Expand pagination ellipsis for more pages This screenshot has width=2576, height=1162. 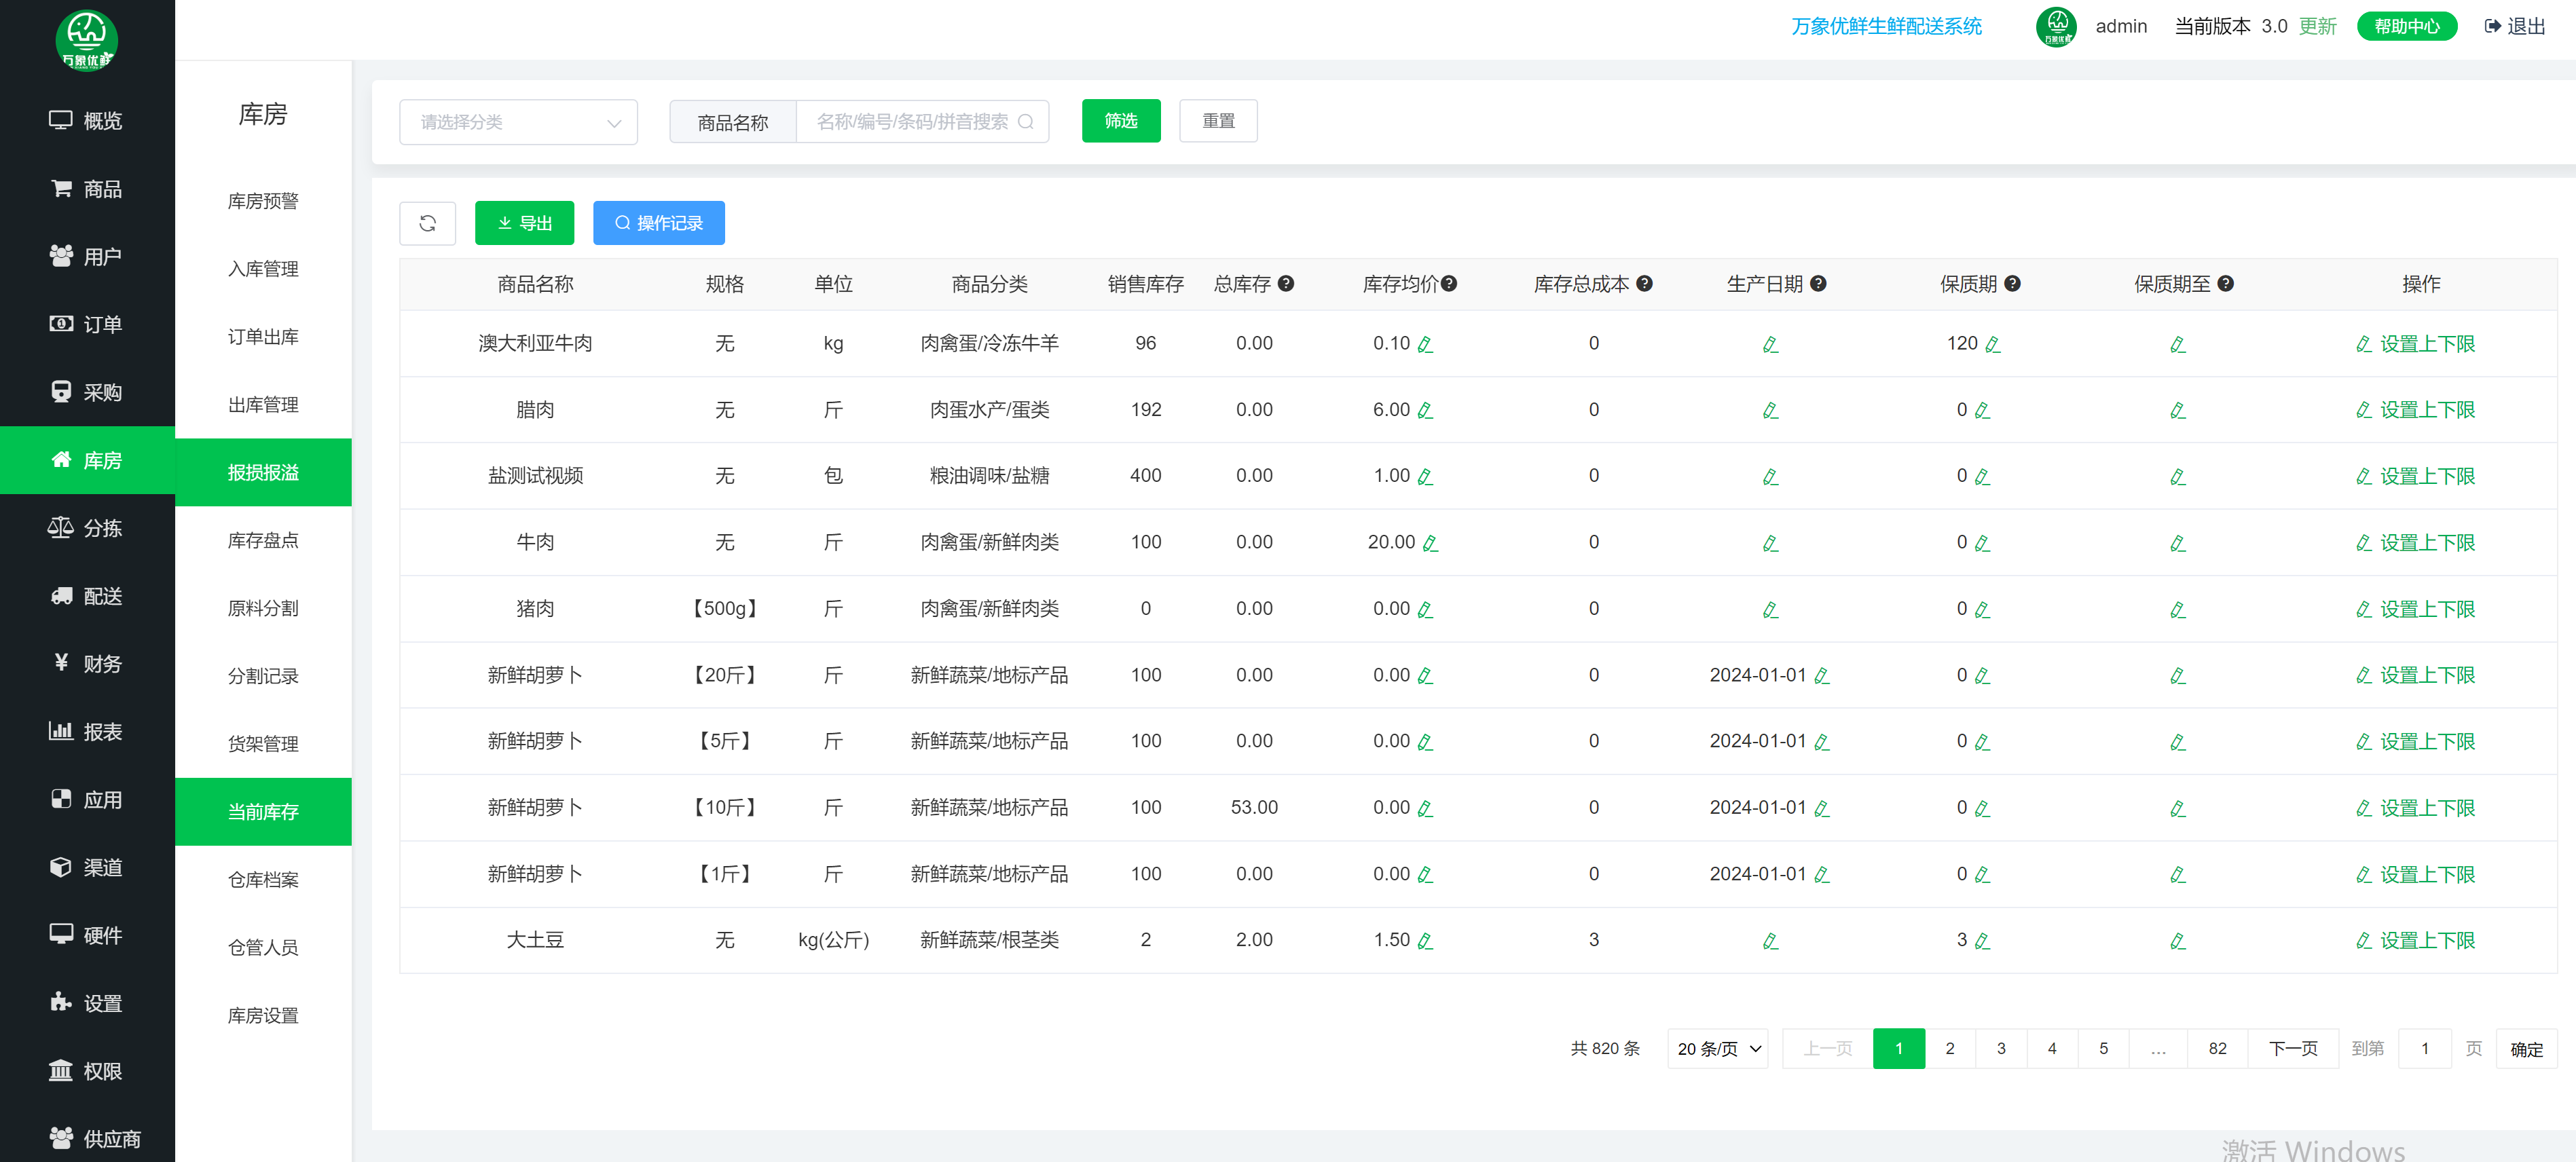tap(2158, 1048)
